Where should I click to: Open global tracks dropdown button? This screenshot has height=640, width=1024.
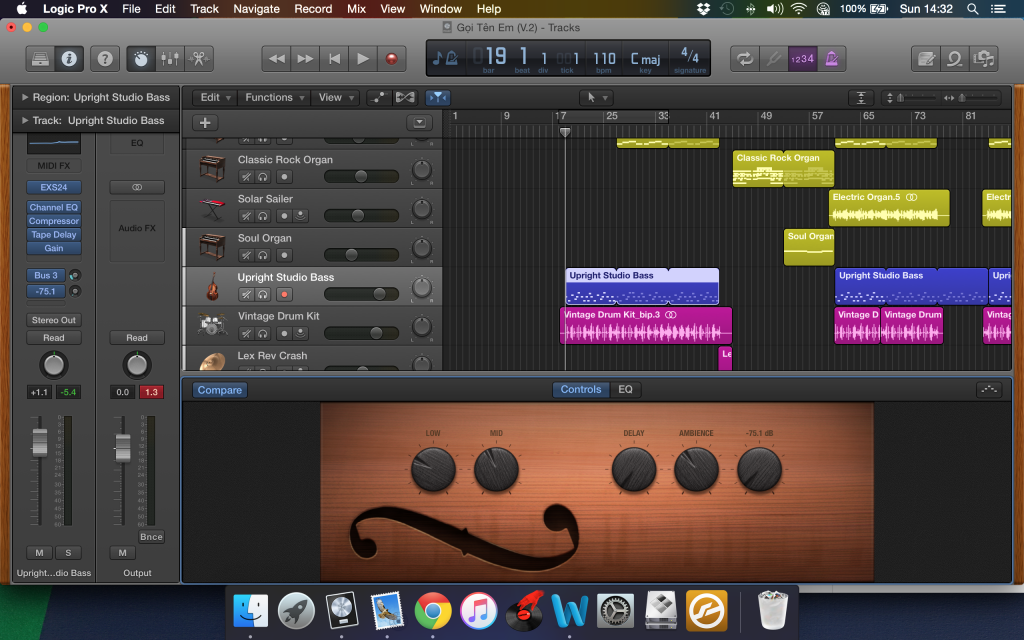coord(419,123)
